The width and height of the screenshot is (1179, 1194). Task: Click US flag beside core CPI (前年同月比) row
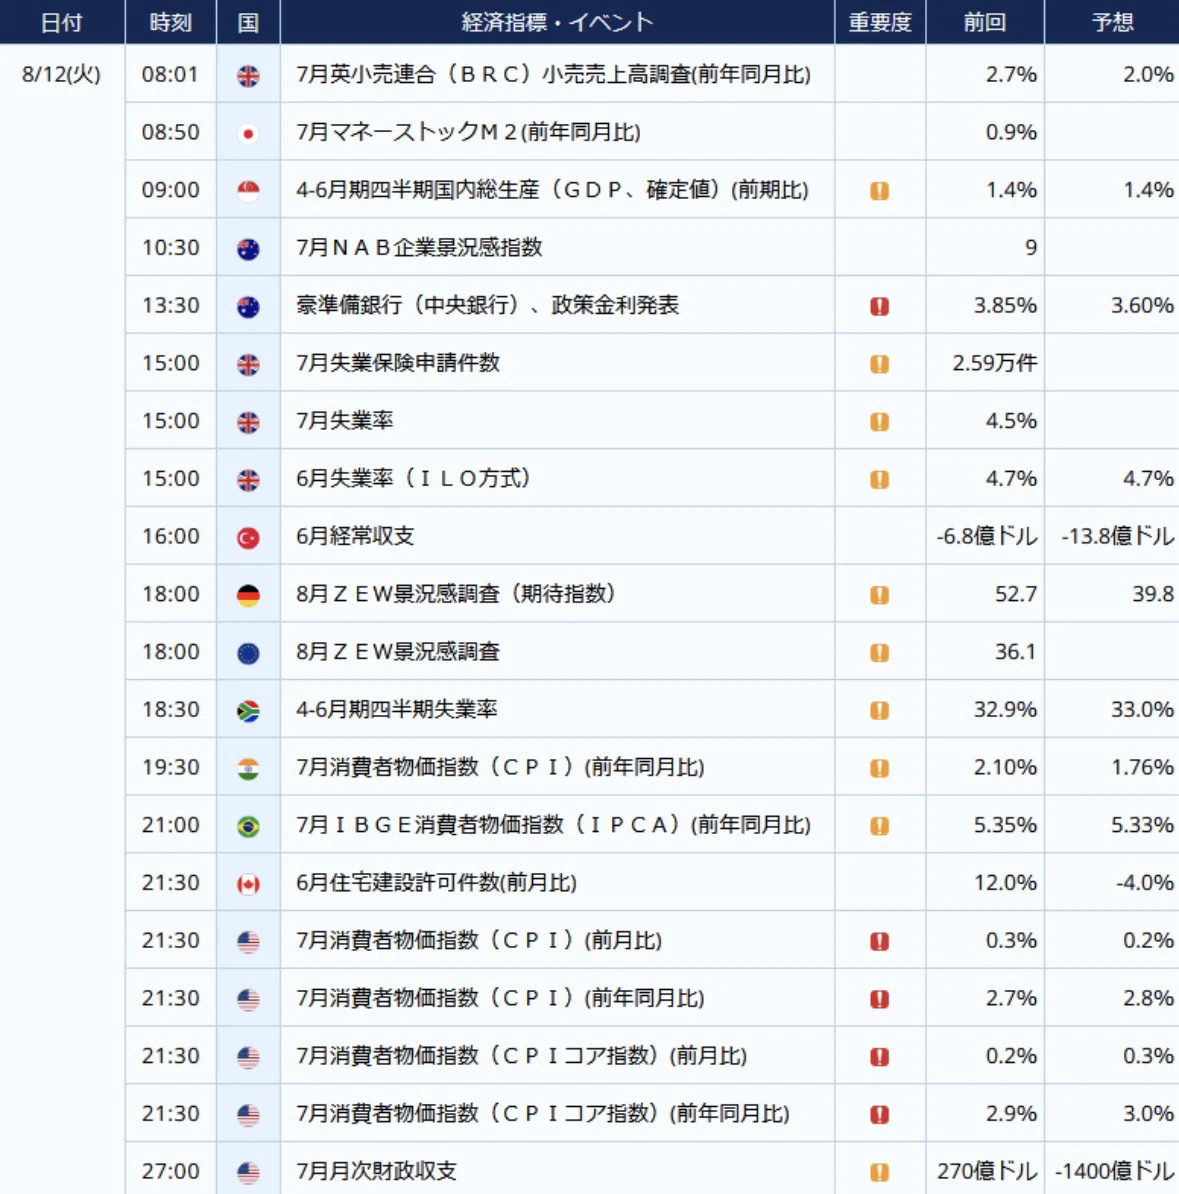[248, 1115]
